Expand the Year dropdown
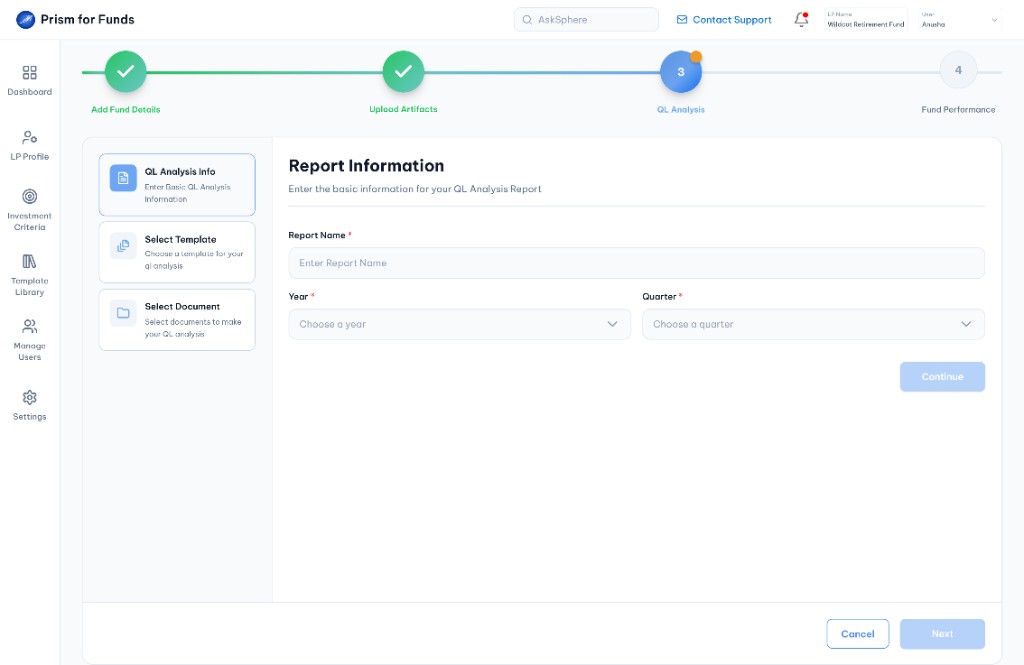The height and width of the screenshot is (665, 1024). coord(460,324)
